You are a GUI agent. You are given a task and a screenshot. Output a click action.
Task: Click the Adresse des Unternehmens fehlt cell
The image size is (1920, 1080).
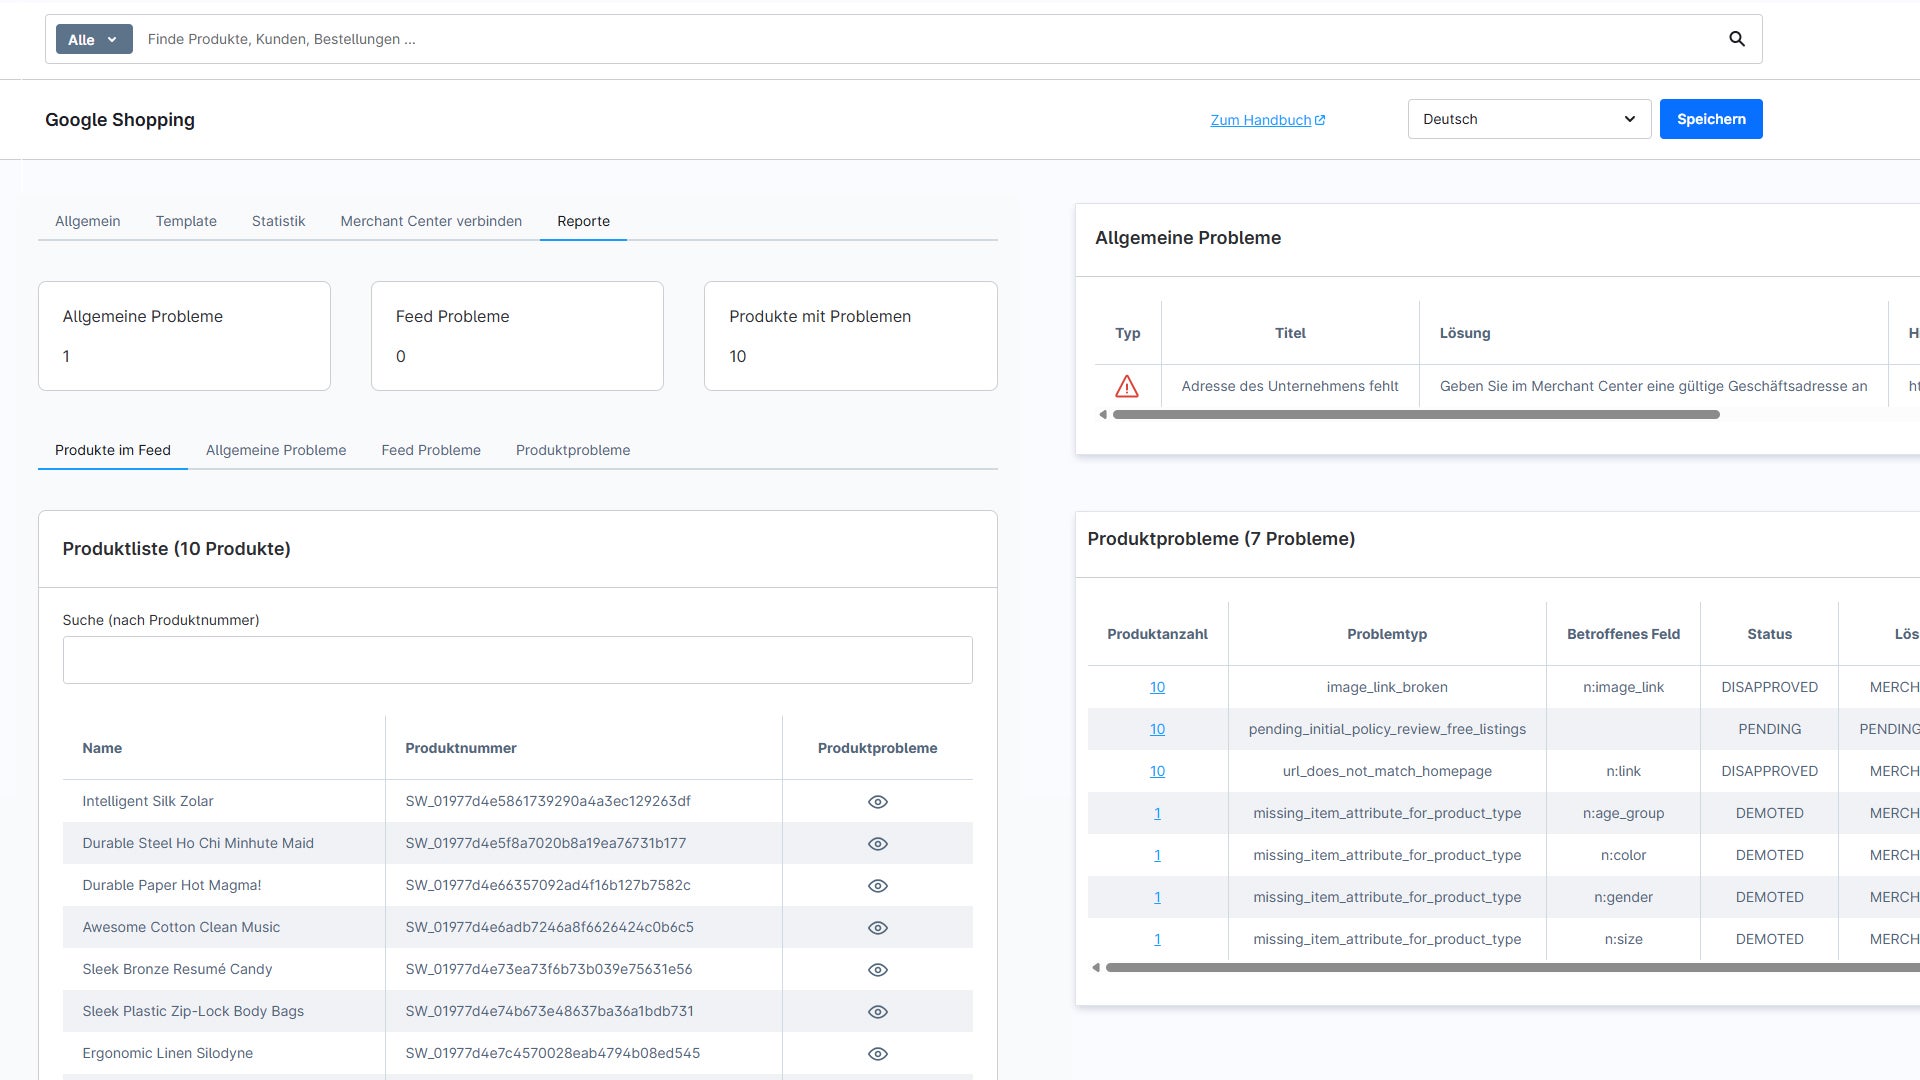click(x=1290, y=386)
